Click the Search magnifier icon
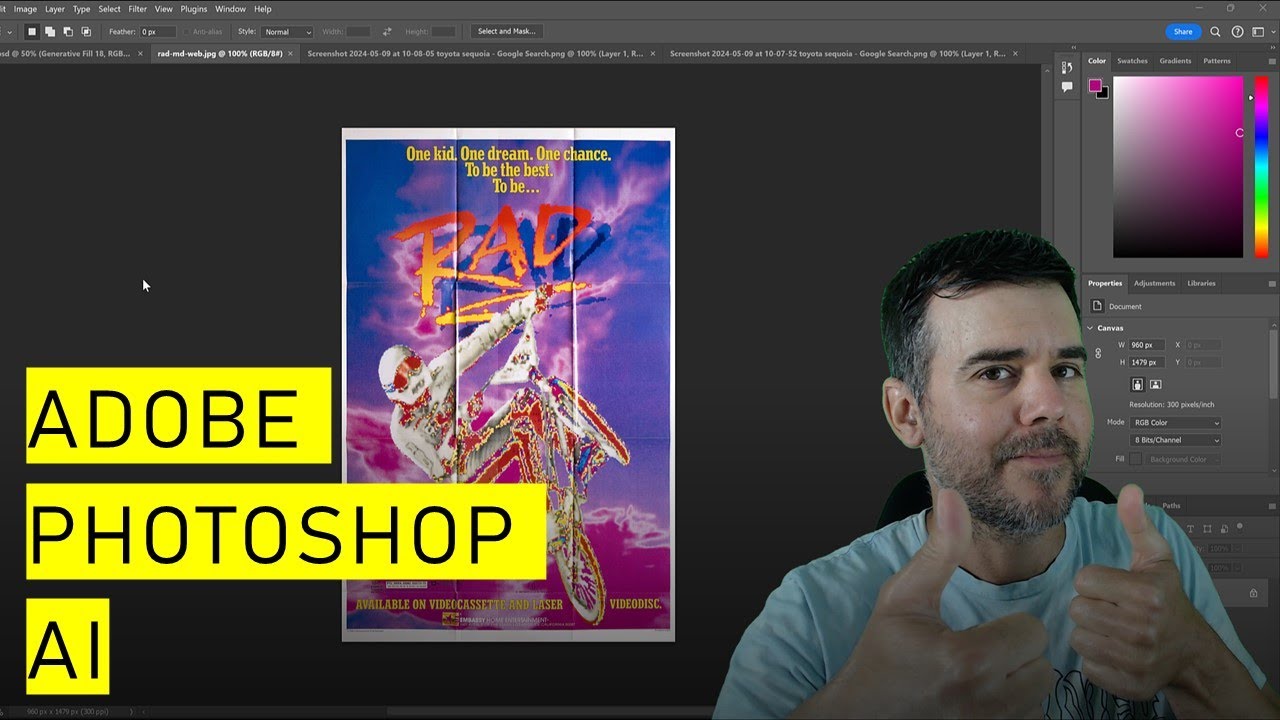Screen dimensions: 1280x720 click(1217, 32)
